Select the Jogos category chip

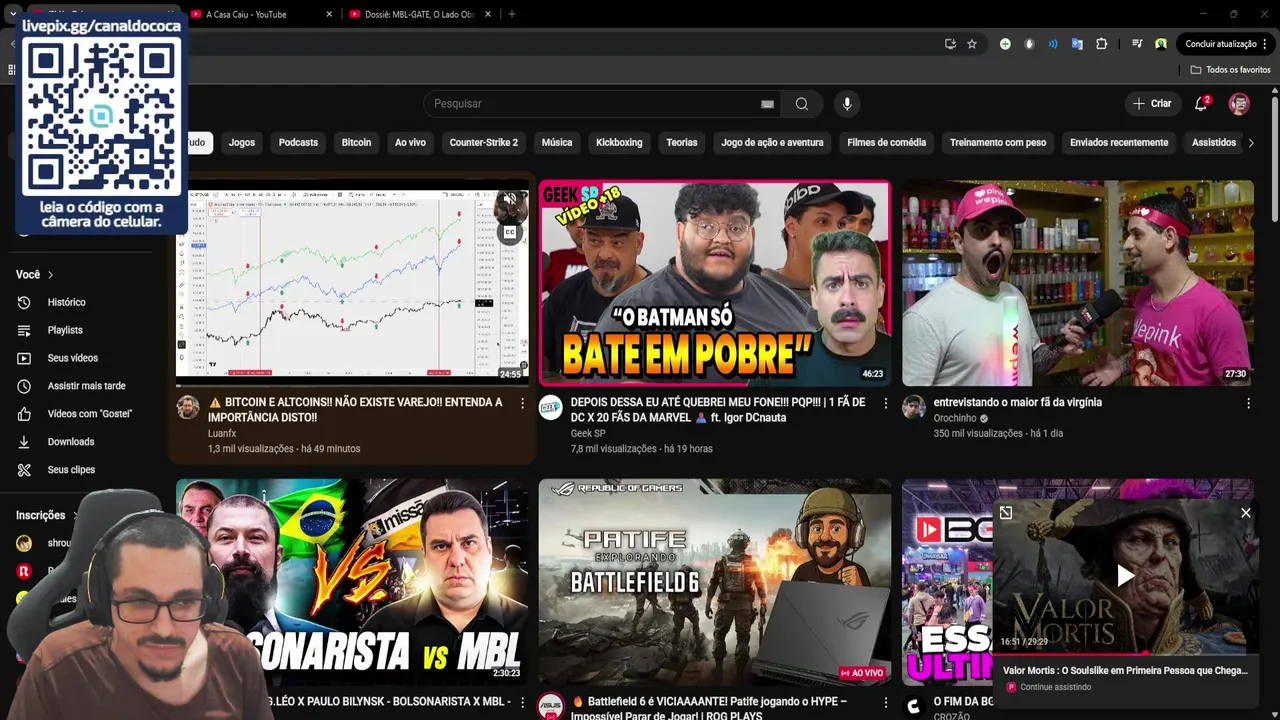pyautogui.click(x=242, y=143)
